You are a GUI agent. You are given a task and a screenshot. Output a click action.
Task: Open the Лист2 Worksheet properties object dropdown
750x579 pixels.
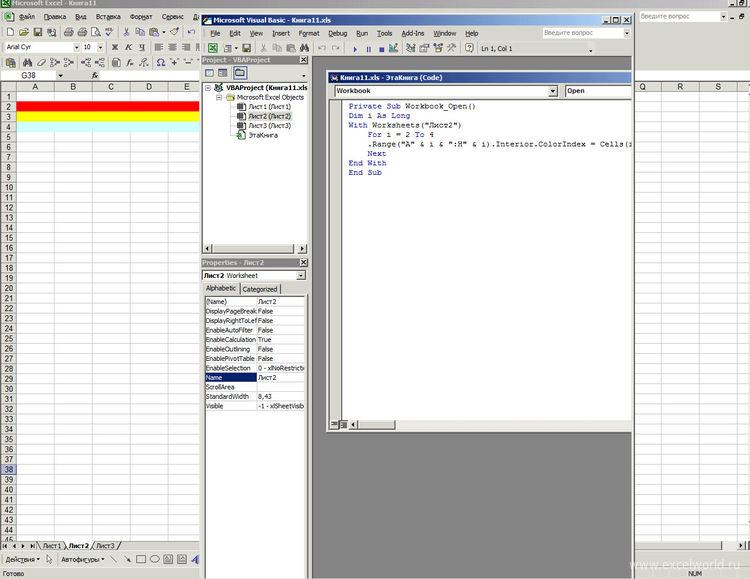301,276
